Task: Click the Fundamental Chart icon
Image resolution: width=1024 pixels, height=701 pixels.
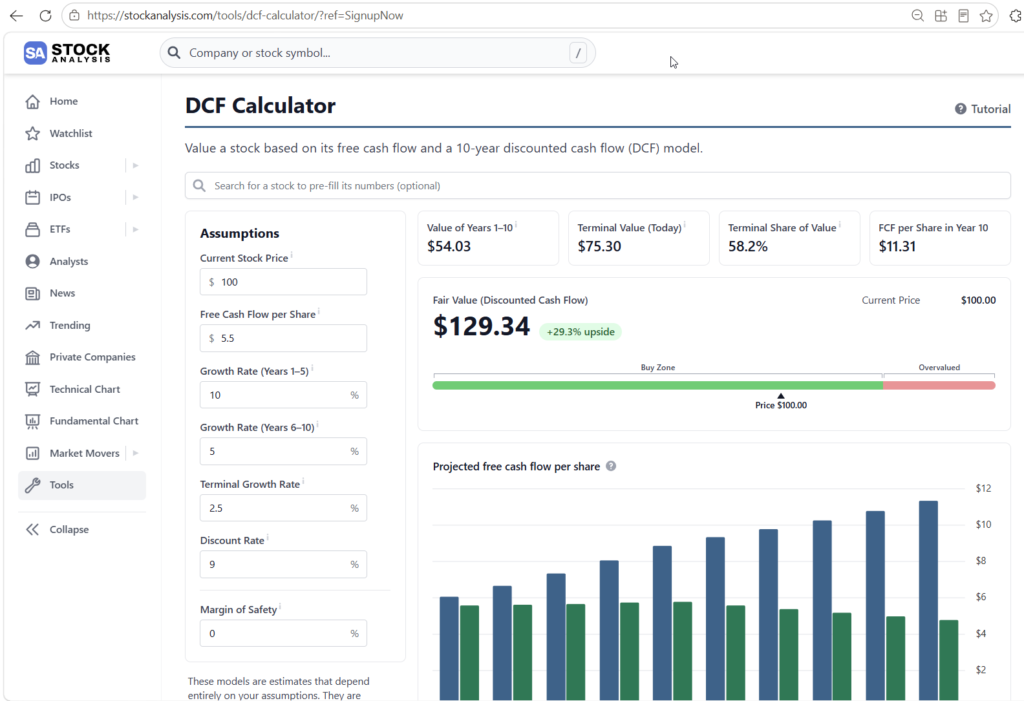Action: click(x=33, y=421)
